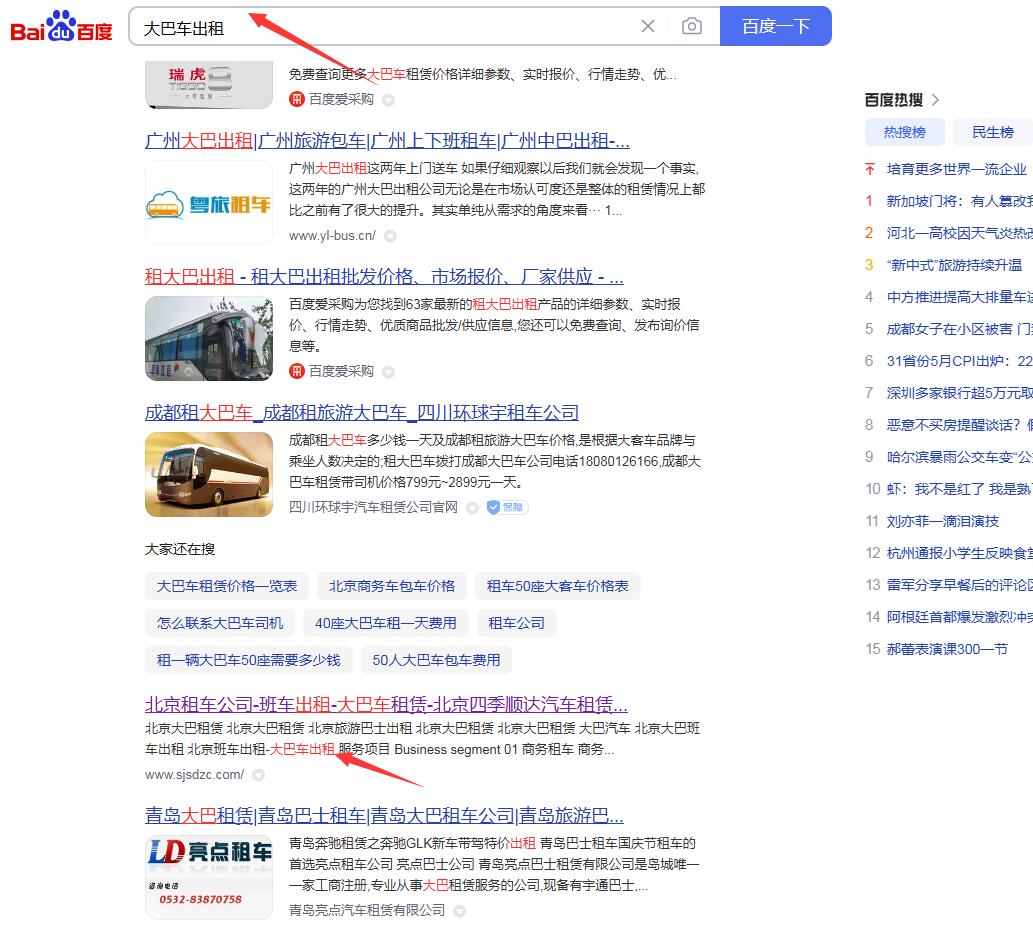The height and width of the screenshot is (932, 1033).
Task: Open the 成都租大巴车 result title link
Action: (362, 413)
